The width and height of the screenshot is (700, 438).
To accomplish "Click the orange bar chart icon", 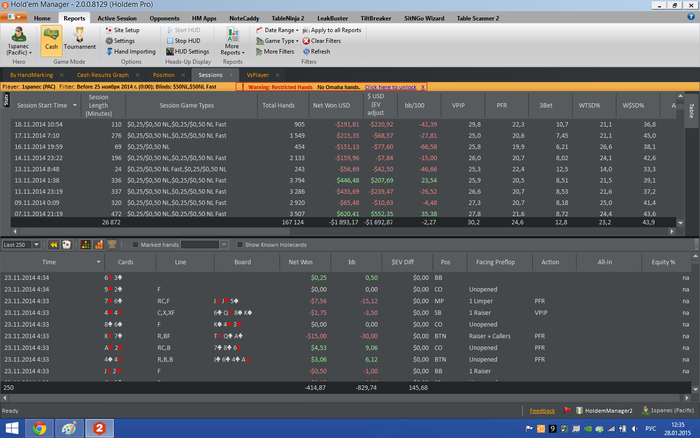I will point(99,245).
